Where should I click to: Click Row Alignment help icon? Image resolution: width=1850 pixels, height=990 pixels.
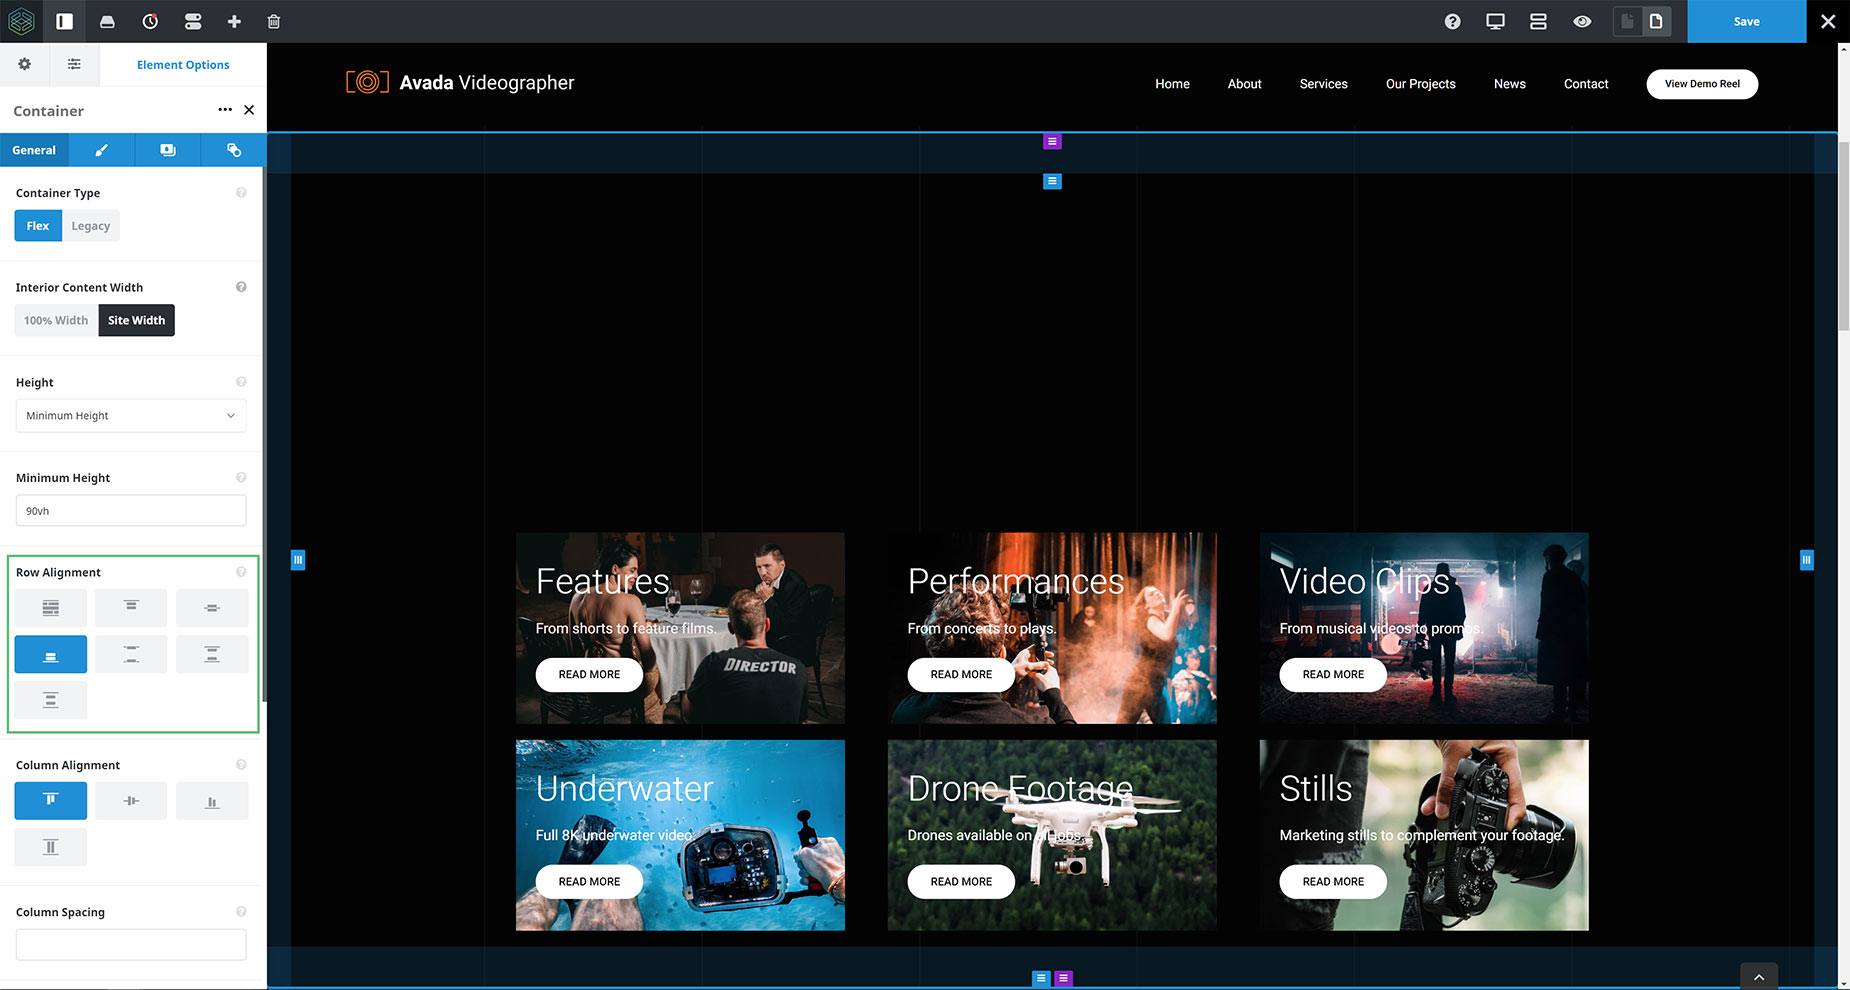(x=241, y=572)
